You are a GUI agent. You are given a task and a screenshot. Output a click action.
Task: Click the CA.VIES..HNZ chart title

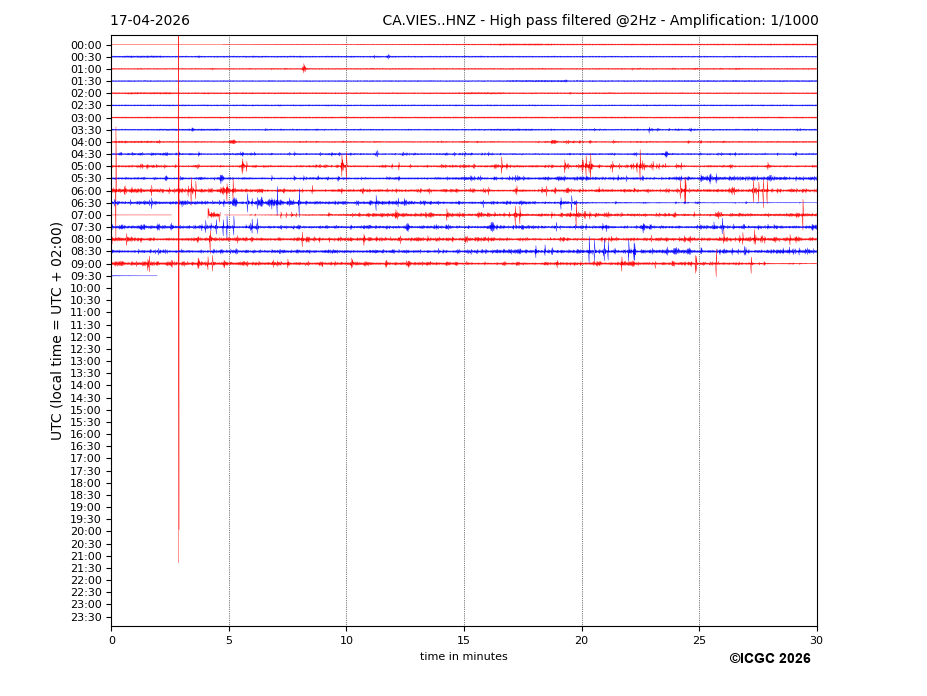coord(600,21)
